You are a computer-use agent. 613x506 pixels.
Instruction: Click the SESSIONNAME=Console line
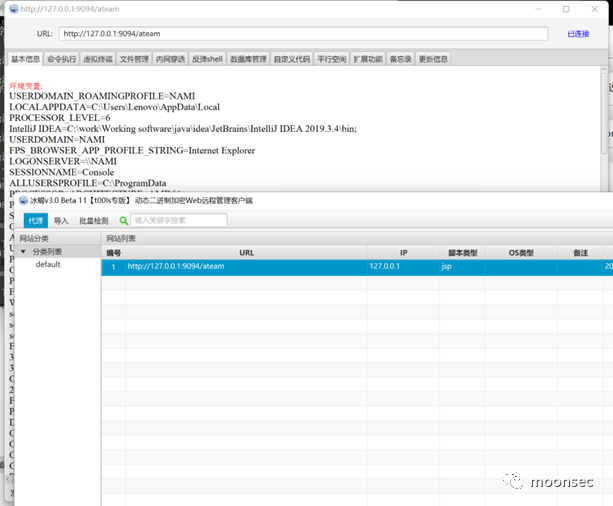click(x=62, y=172)
